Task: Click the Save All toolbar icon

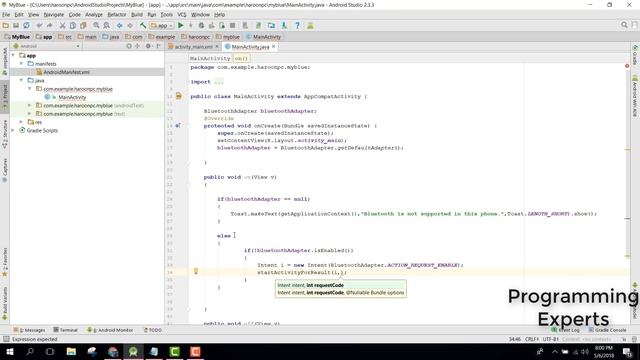Action: [x=16, y=26]
